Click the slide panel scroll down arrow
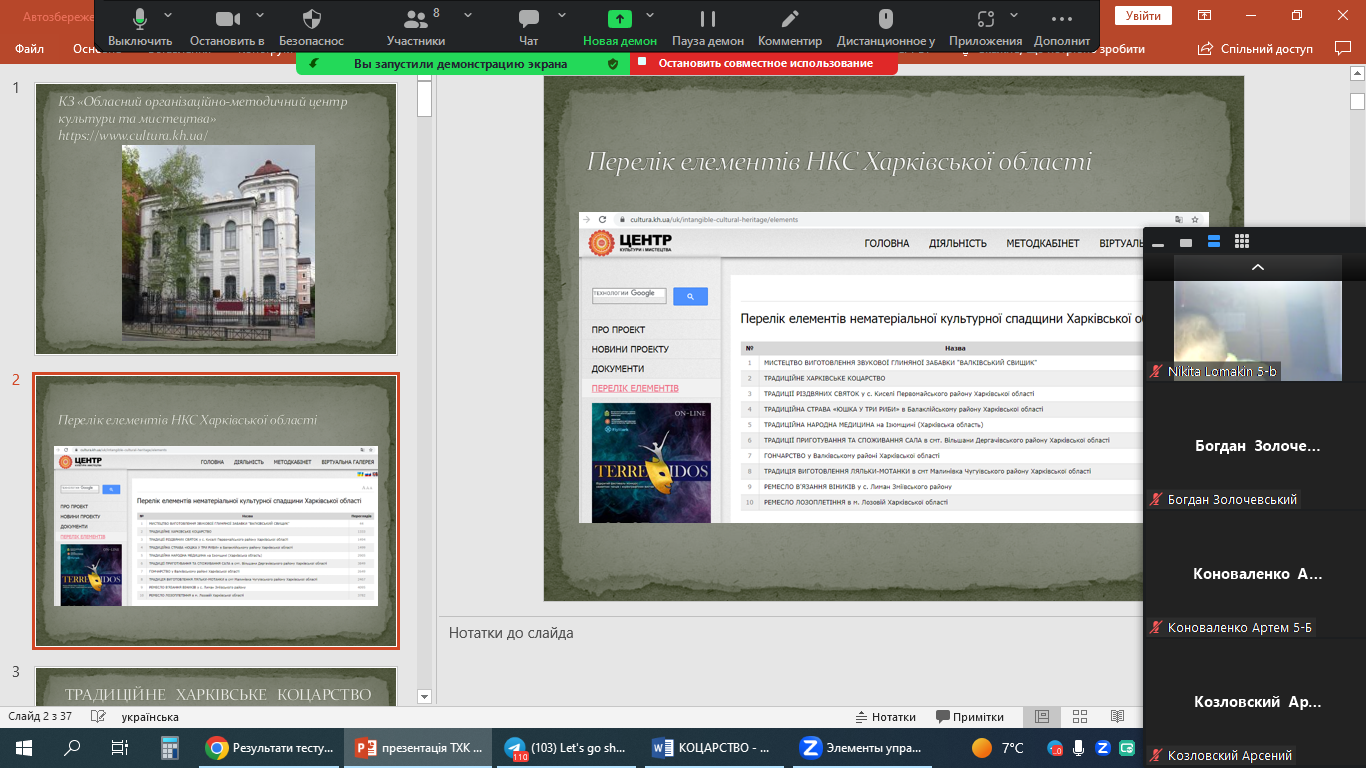The width and height of the screenshot is (1366, 768). point(423,697)
